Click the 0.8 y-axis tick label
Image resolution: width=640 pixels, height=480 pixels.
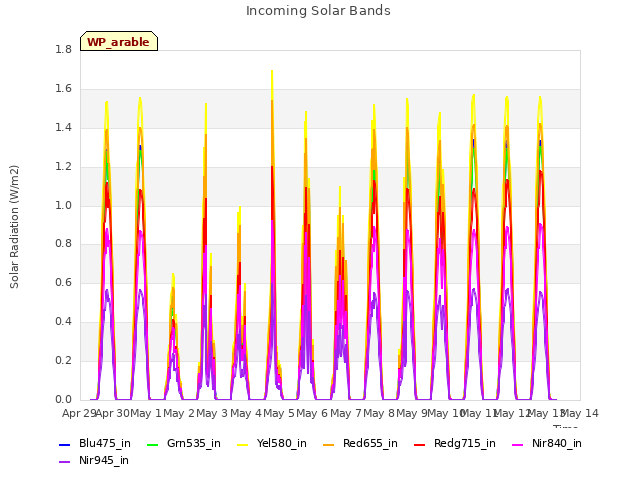tap(63, 244)
